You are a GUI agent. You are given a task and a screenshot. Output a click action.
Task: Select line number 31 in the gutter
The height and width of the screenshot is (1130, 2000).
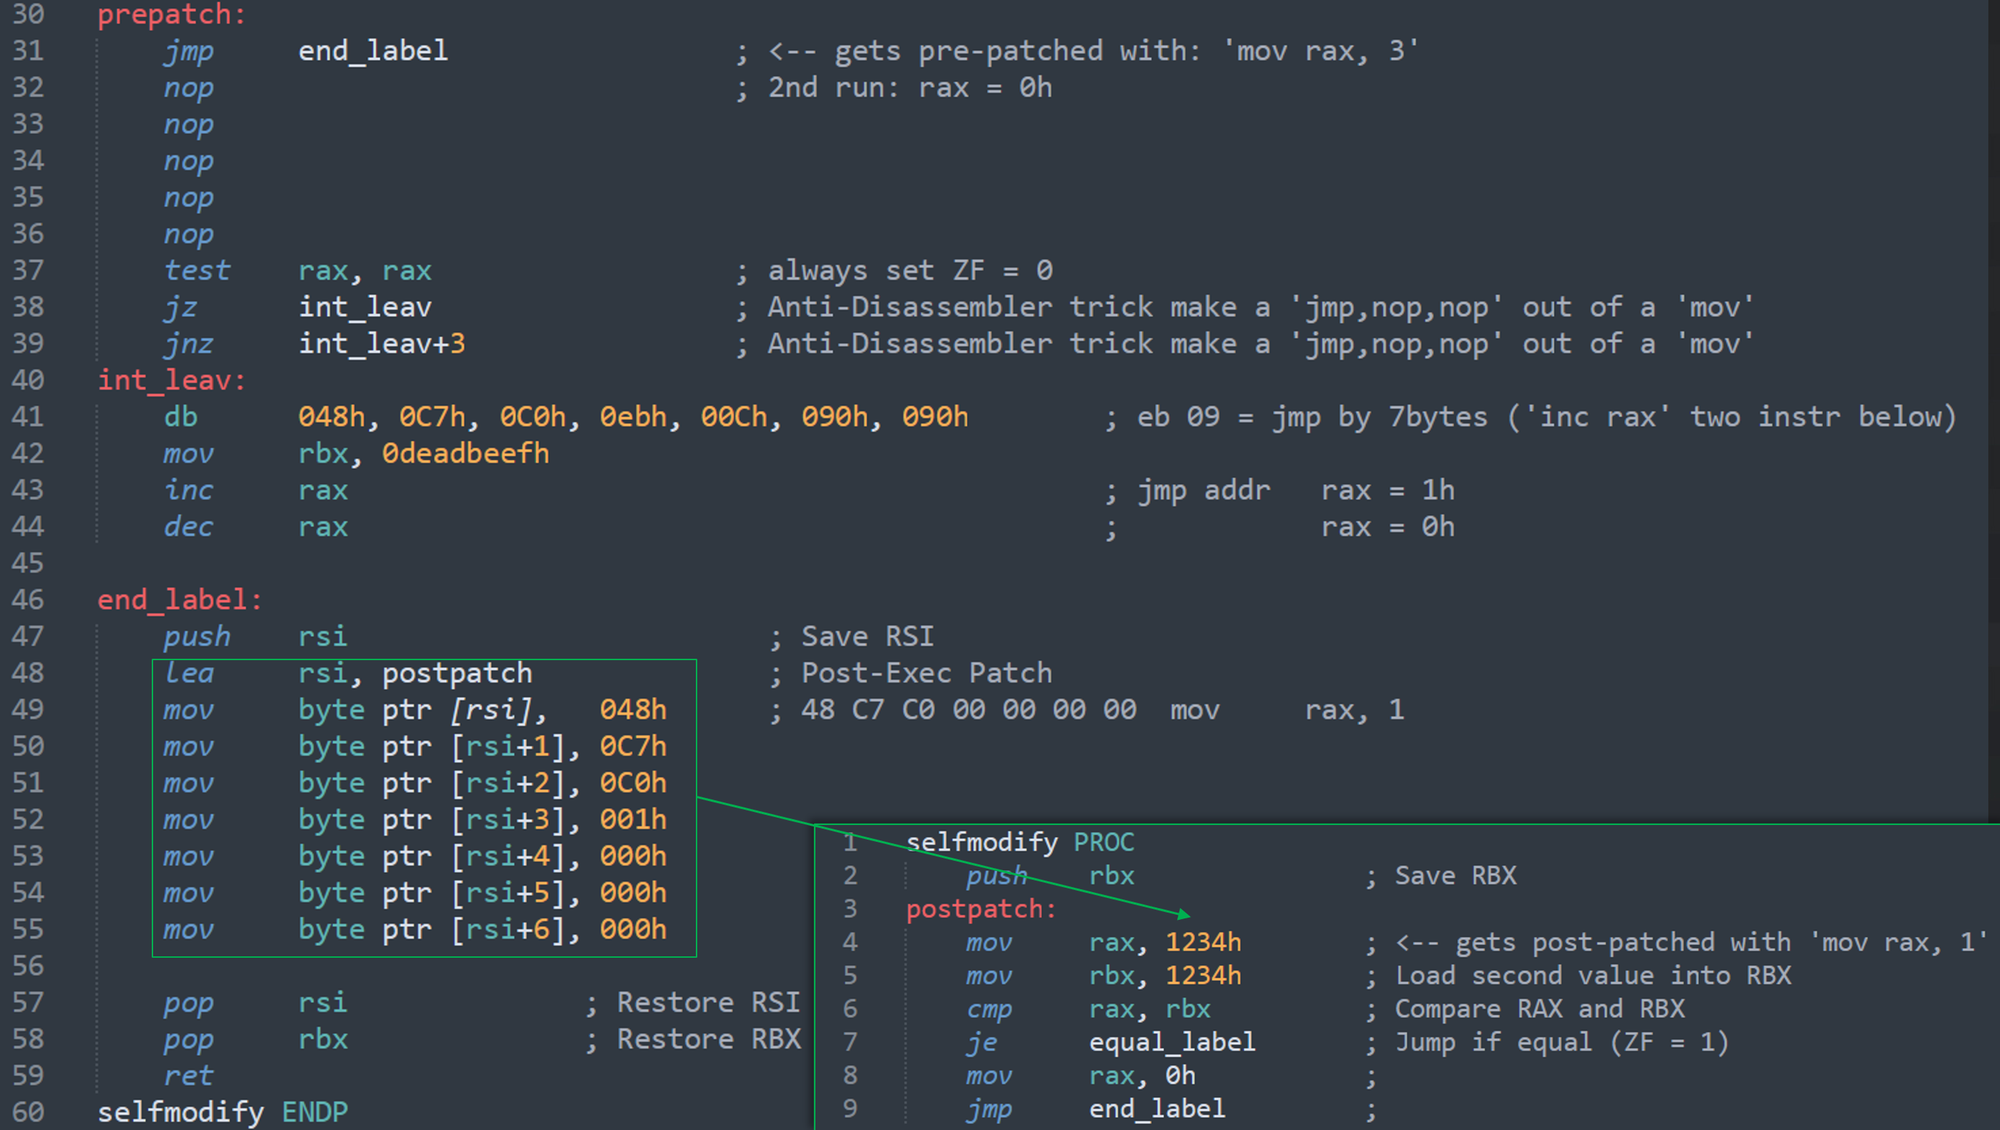(x=28, y=51)
